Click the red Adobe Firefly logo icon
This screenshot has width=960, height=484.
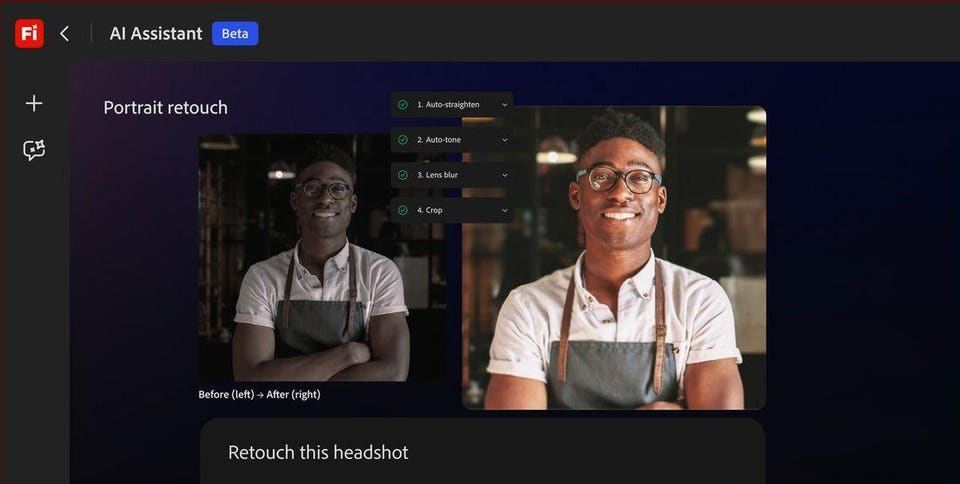coord(29,34)
